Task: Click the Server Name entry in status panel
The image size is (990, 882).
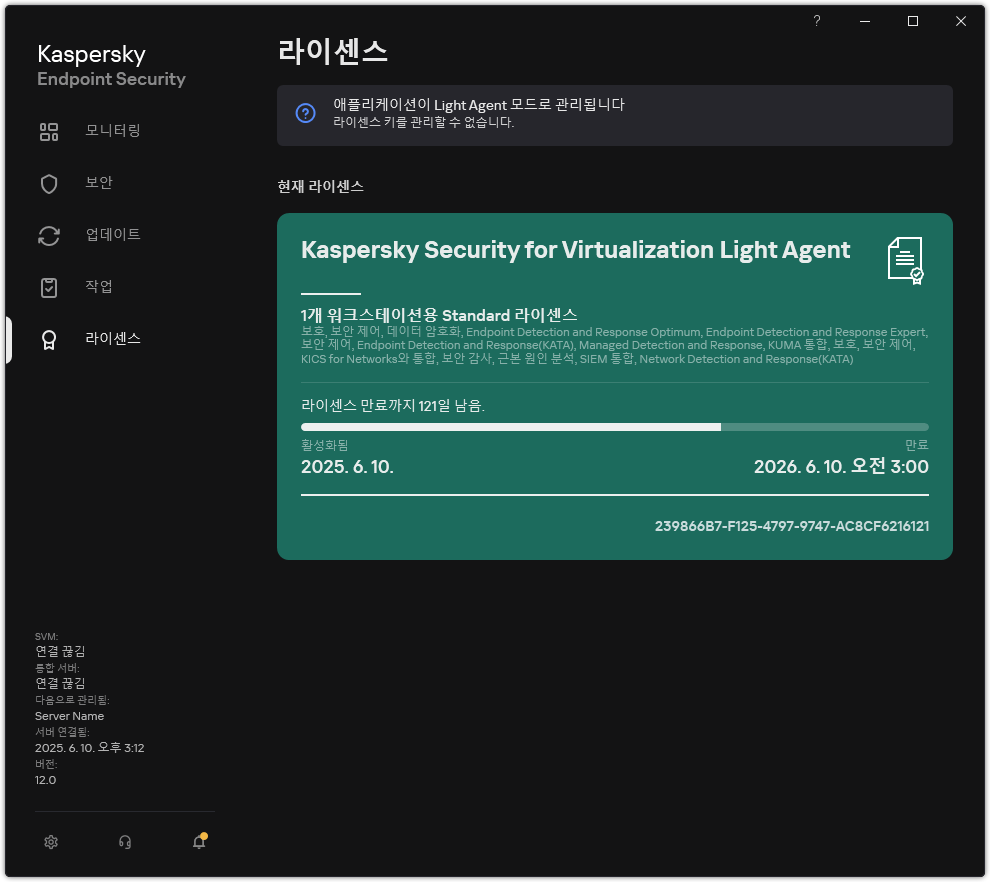Action: (x=69, y=715)
